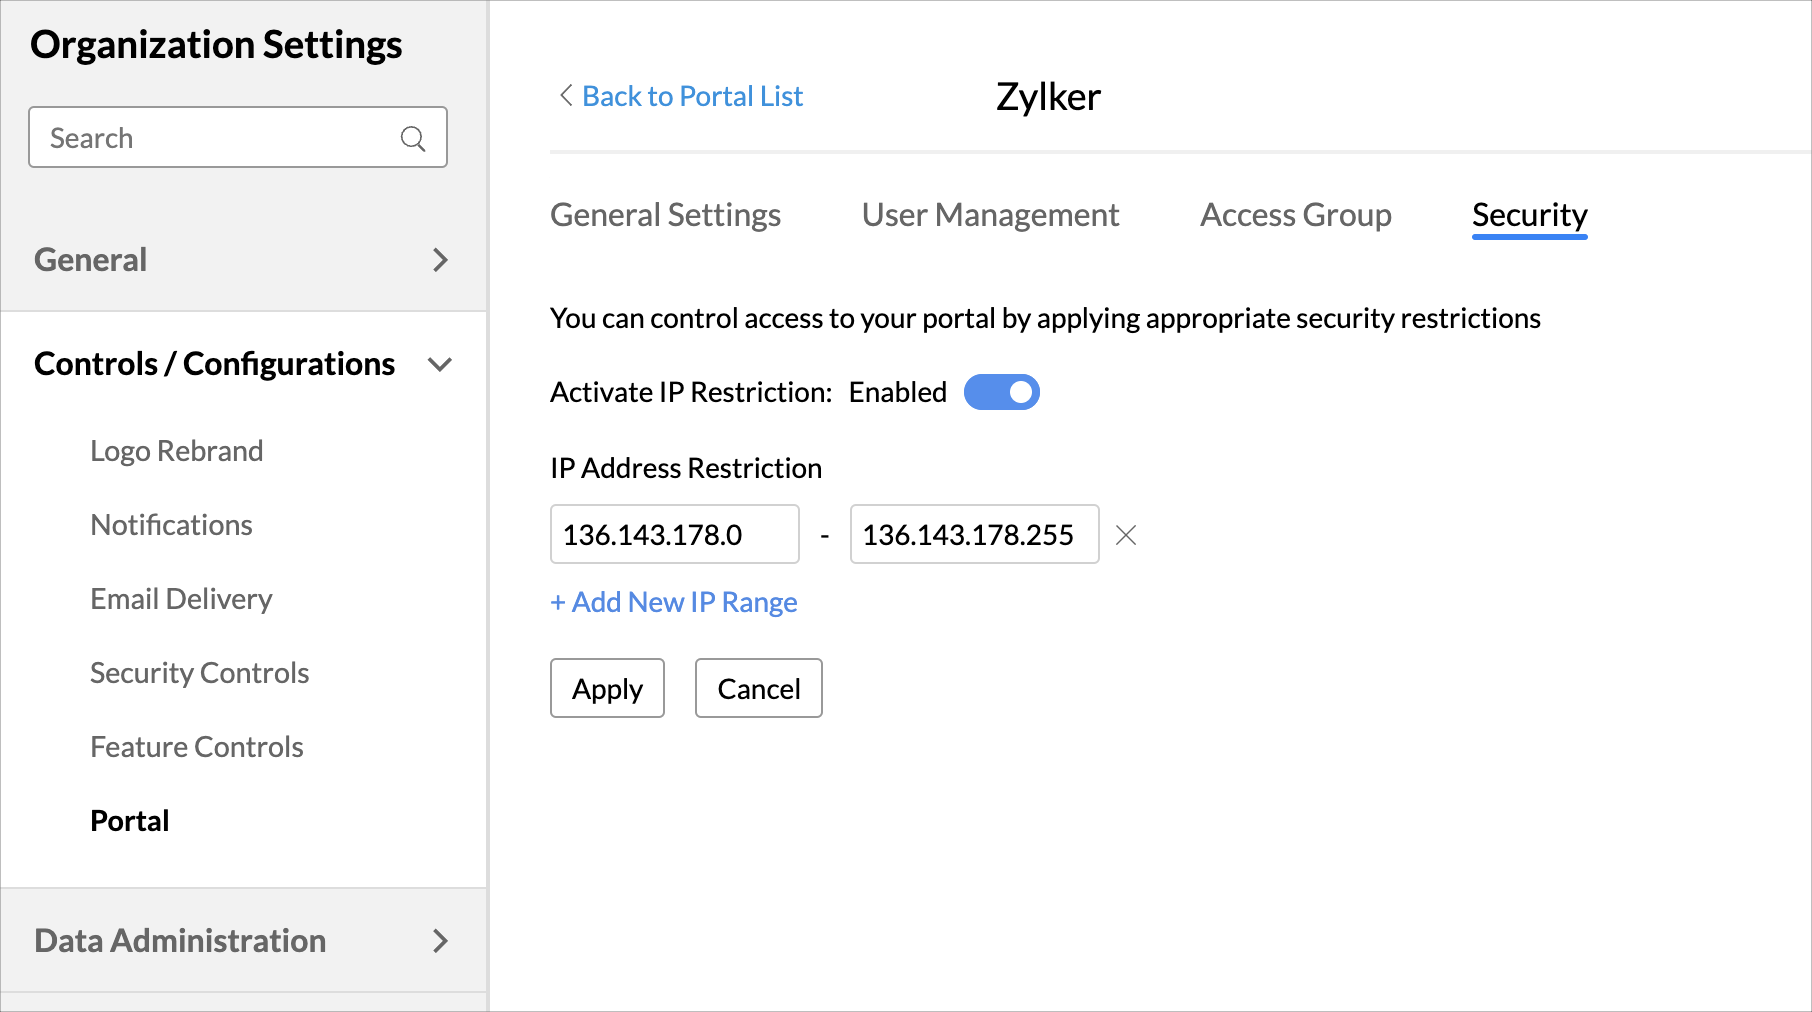
Task: Expand the General section chevron
Action: 440,260
